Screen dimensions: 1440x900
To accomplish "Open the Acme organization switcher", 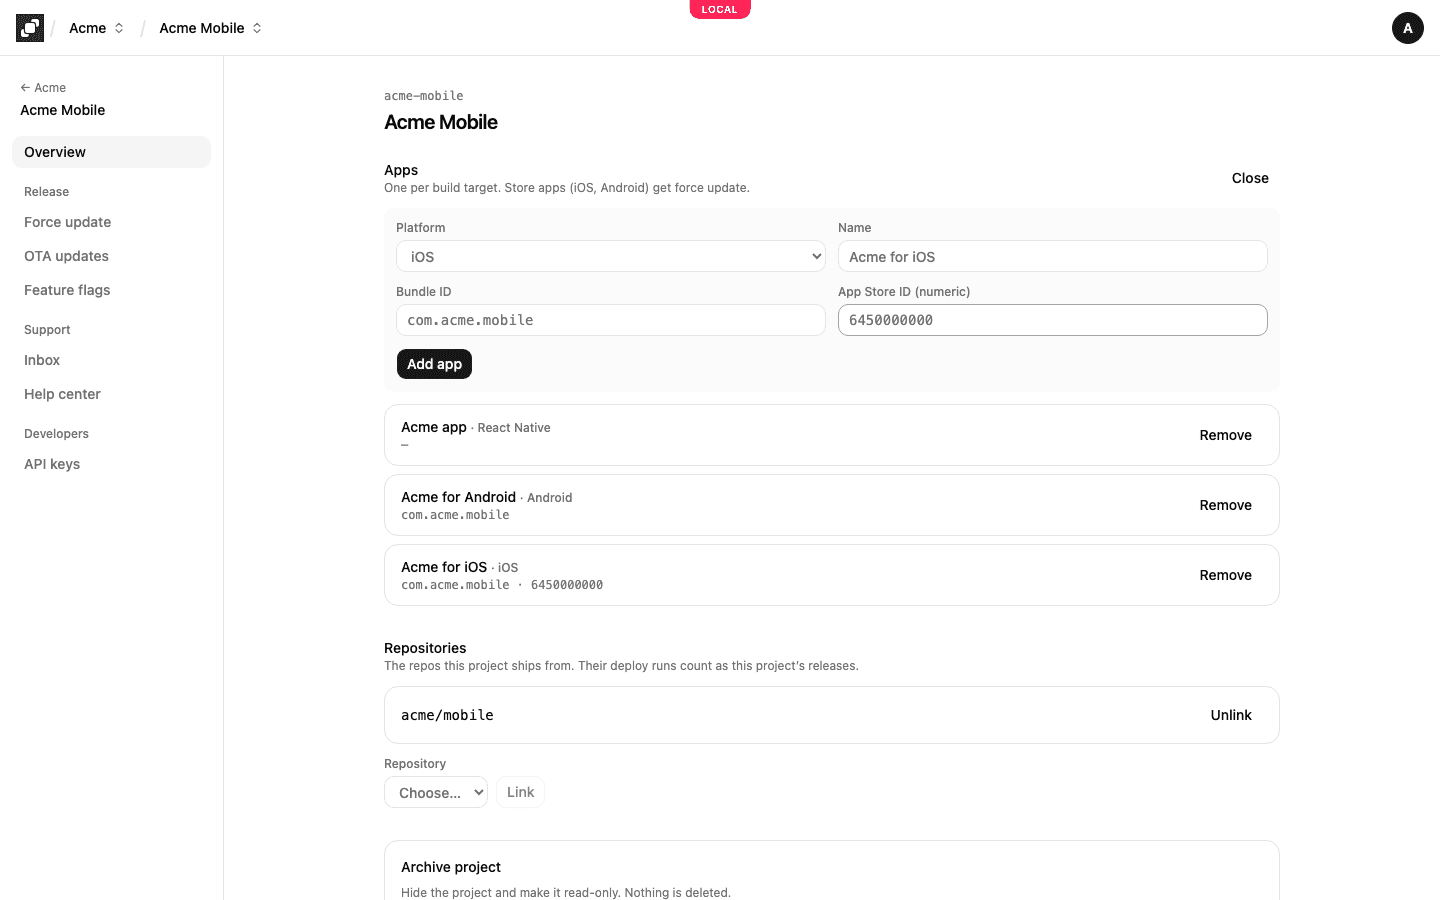I will point(96,28).
